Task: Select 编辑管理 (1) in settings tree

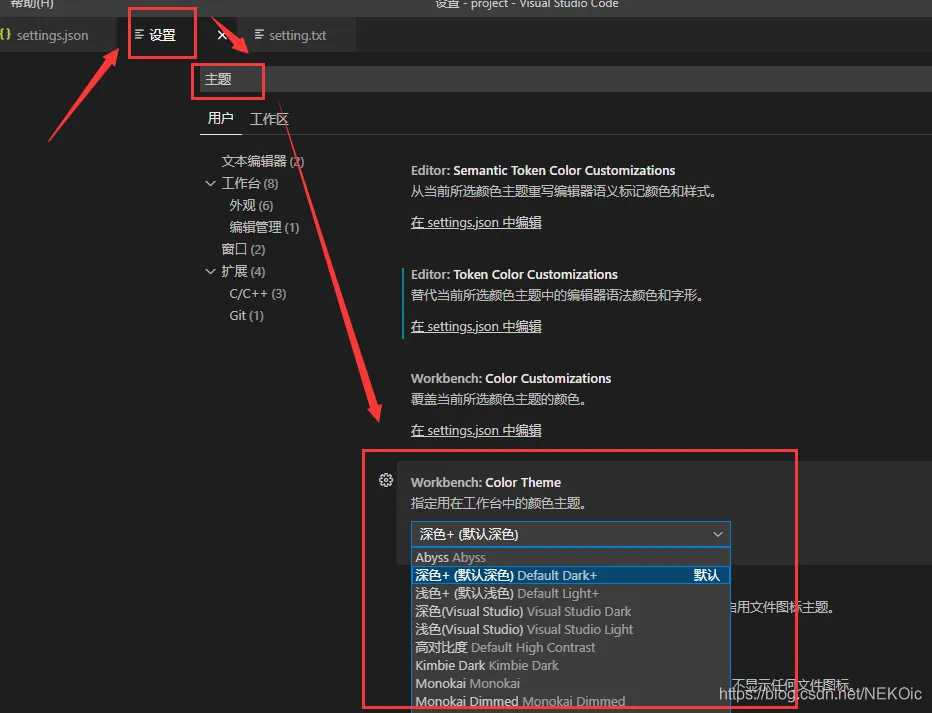Action: (264, 227)
